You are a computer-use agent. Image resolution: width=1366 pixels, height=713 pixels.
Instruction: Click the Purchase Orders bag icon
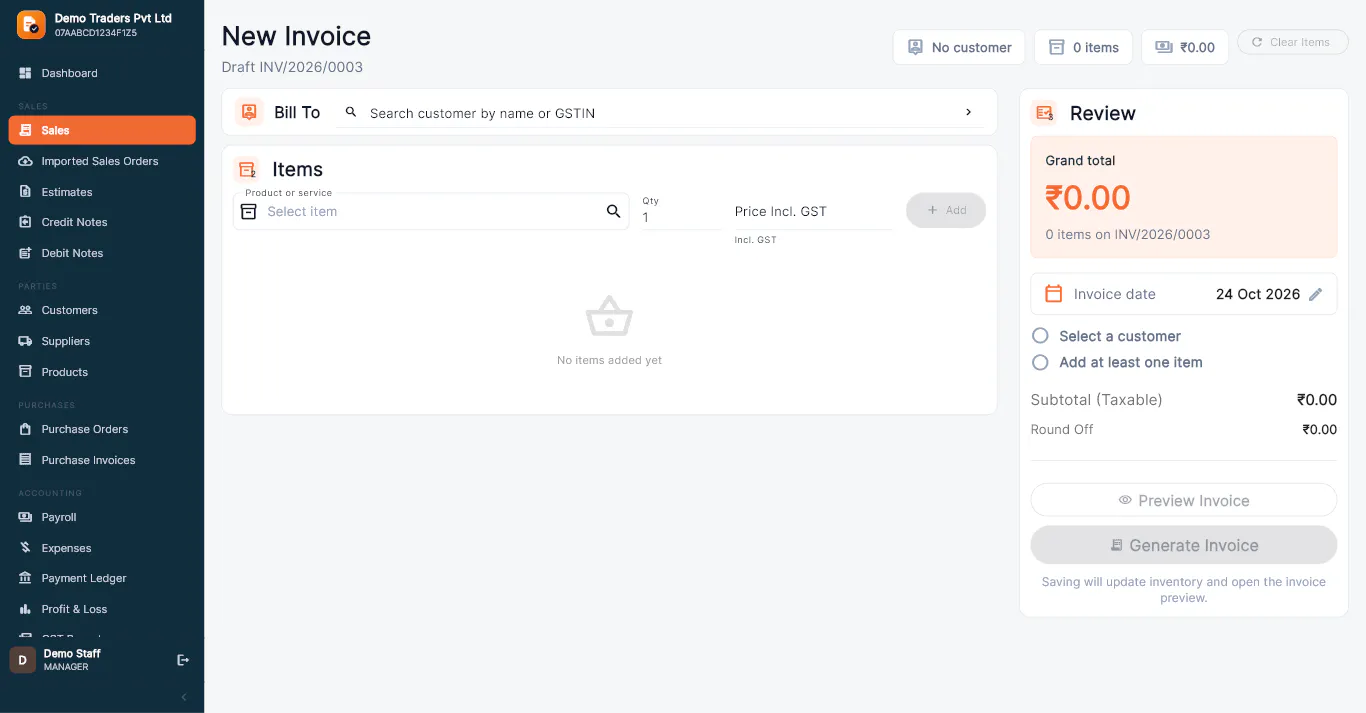[26, 429]
